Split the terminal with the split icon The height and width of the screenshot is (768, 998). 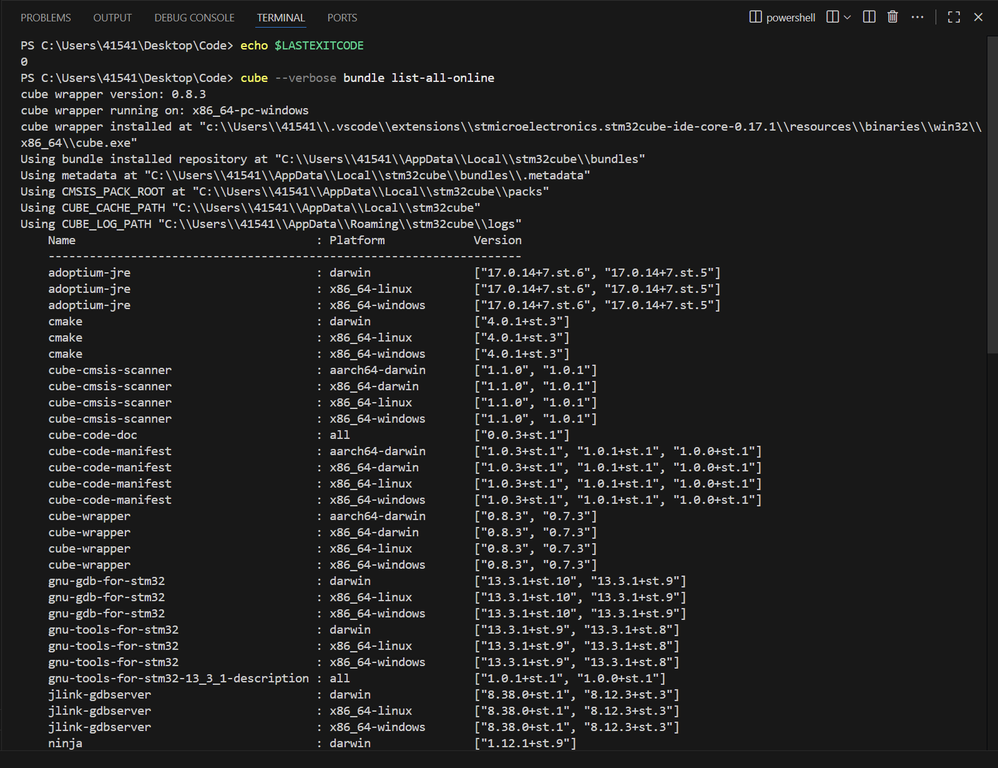tap(869, 17)
